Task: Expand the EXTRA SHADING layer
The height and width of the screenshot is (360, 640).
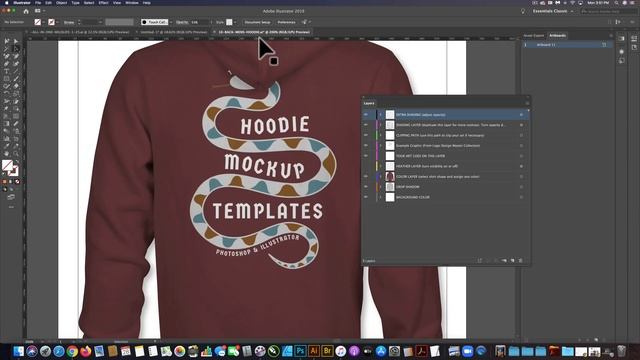Action: click(381, 115)
